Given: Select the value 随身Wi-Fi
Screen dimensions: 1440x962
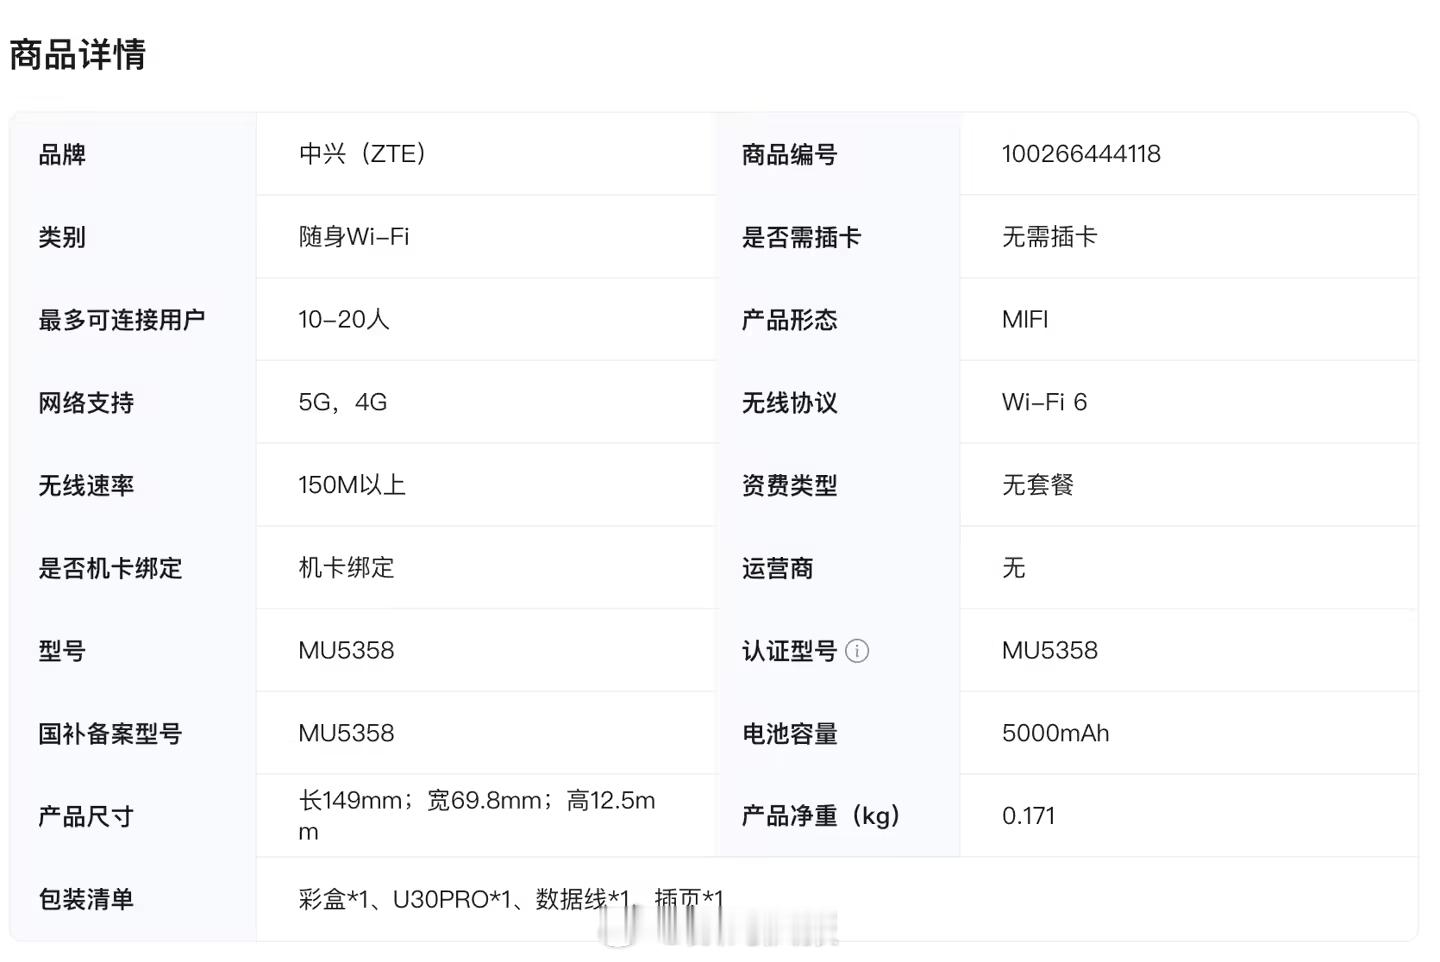Looking at the screenshot, I should click(354, 237).
